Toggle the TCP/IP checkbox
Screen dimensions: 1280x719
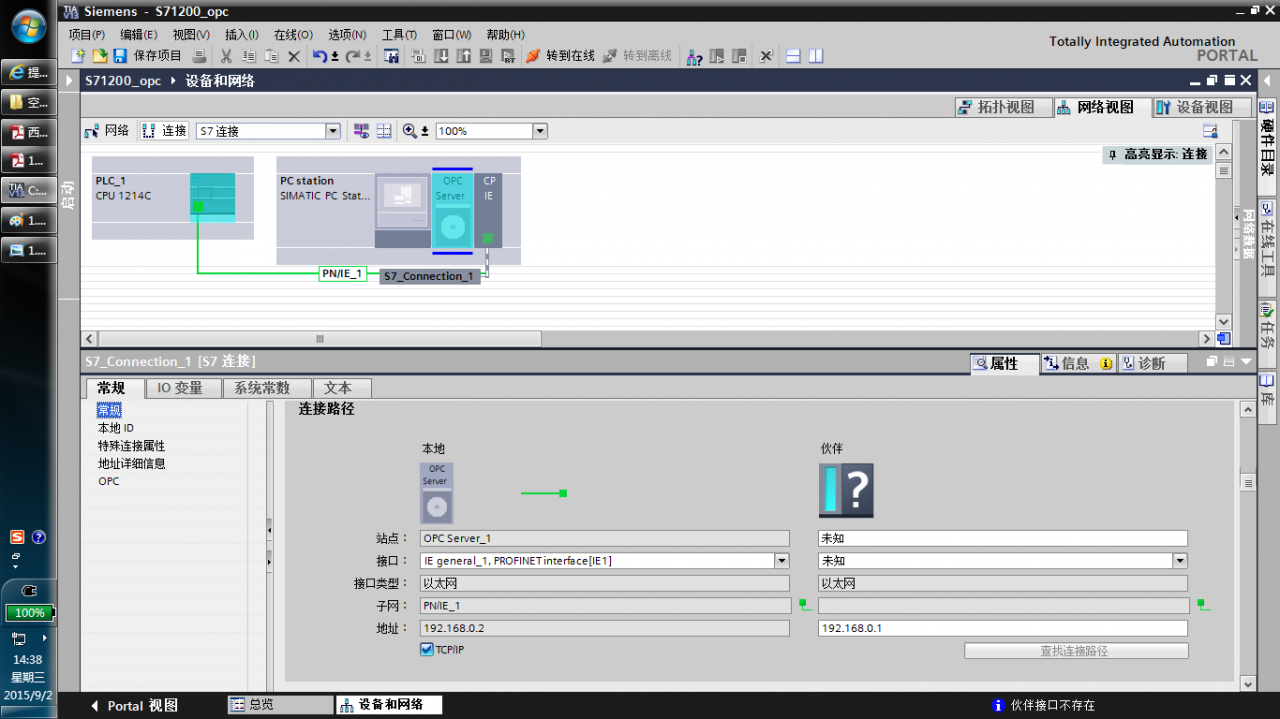(x=427, y=650)
